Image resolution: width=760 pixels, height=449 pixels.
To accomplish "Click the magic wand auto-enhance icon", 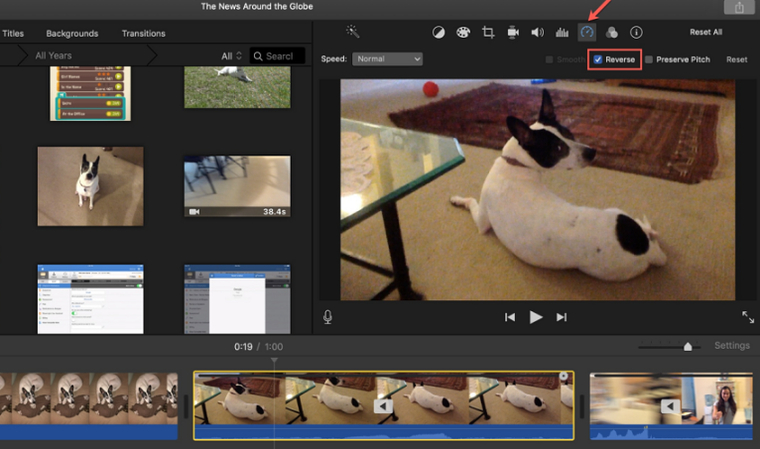I will 352,32.
